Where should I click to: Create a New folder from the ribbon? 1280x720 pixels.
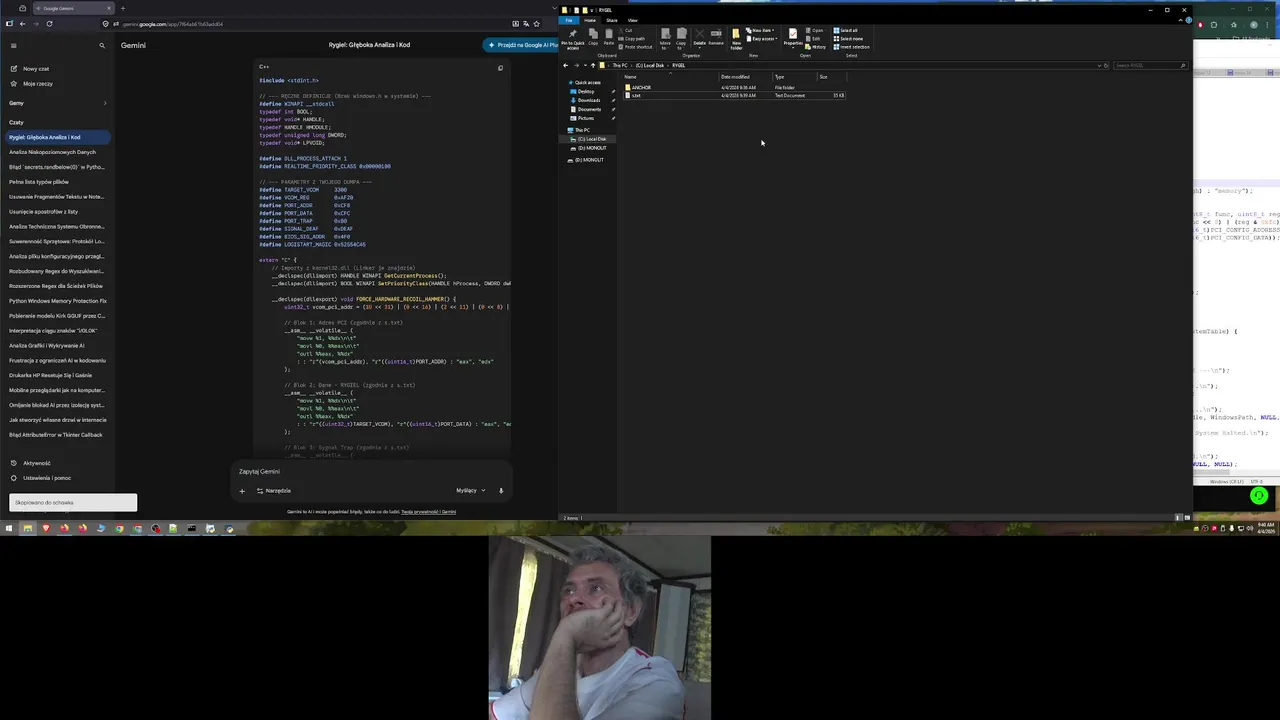(736, 39)
